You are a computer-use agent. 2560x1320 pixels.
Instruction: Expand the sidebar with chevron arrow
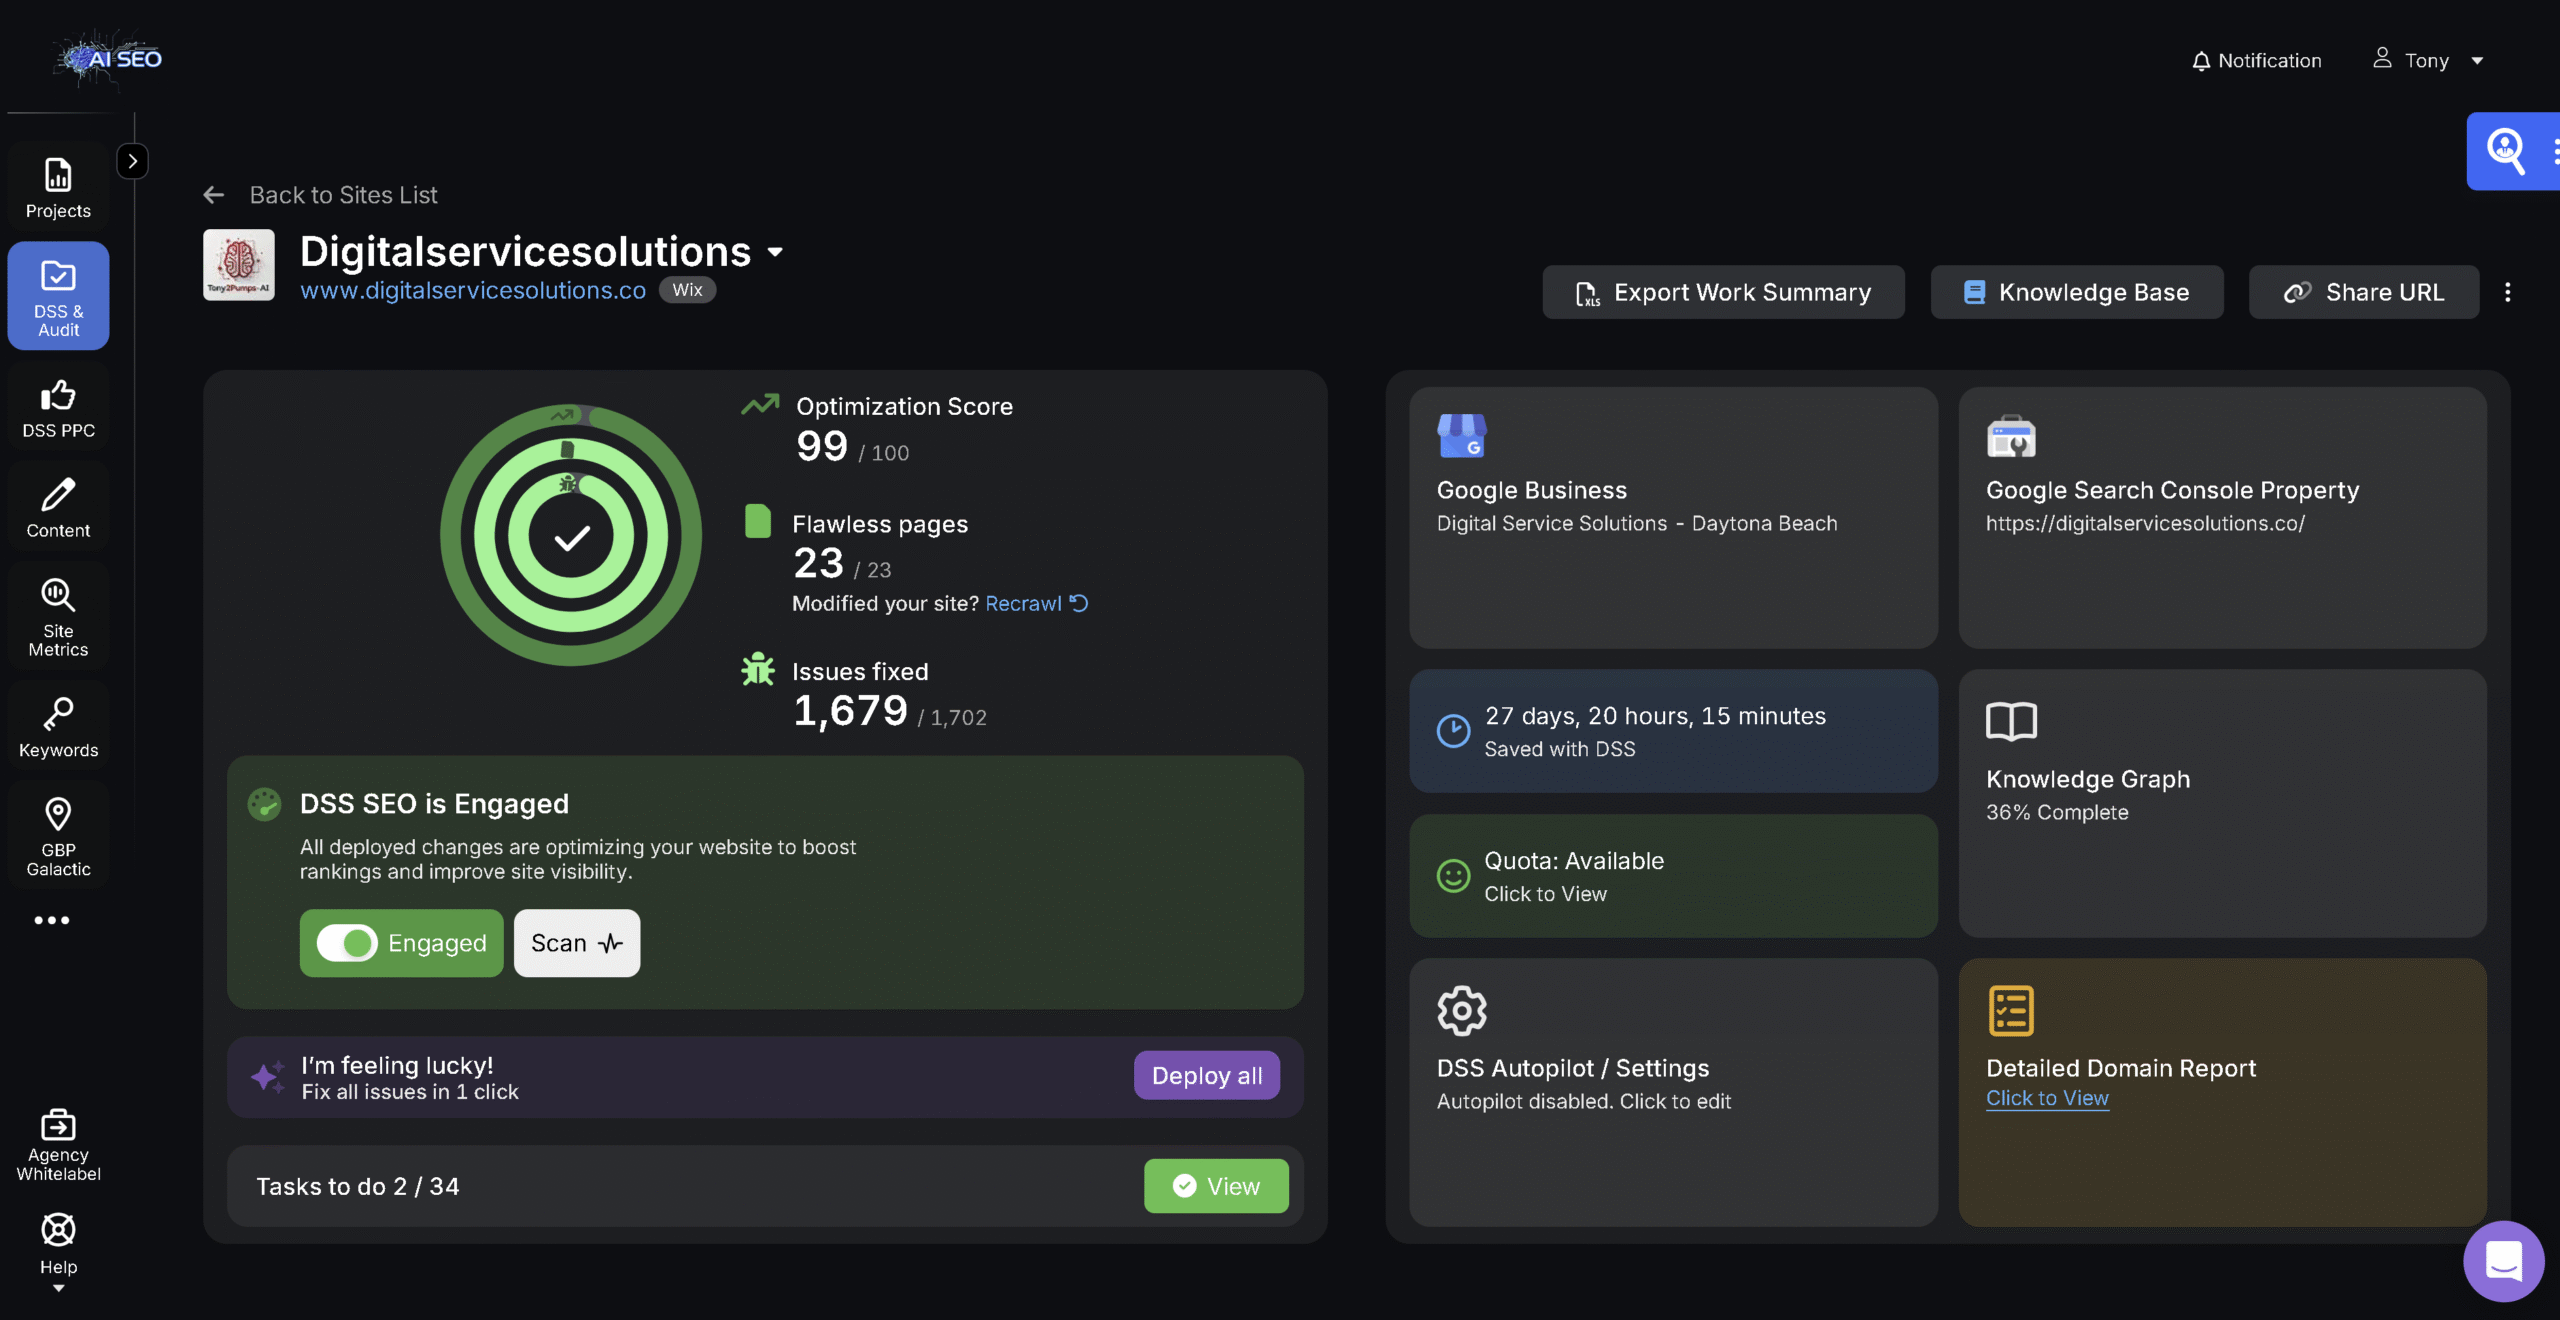(133, 161)
